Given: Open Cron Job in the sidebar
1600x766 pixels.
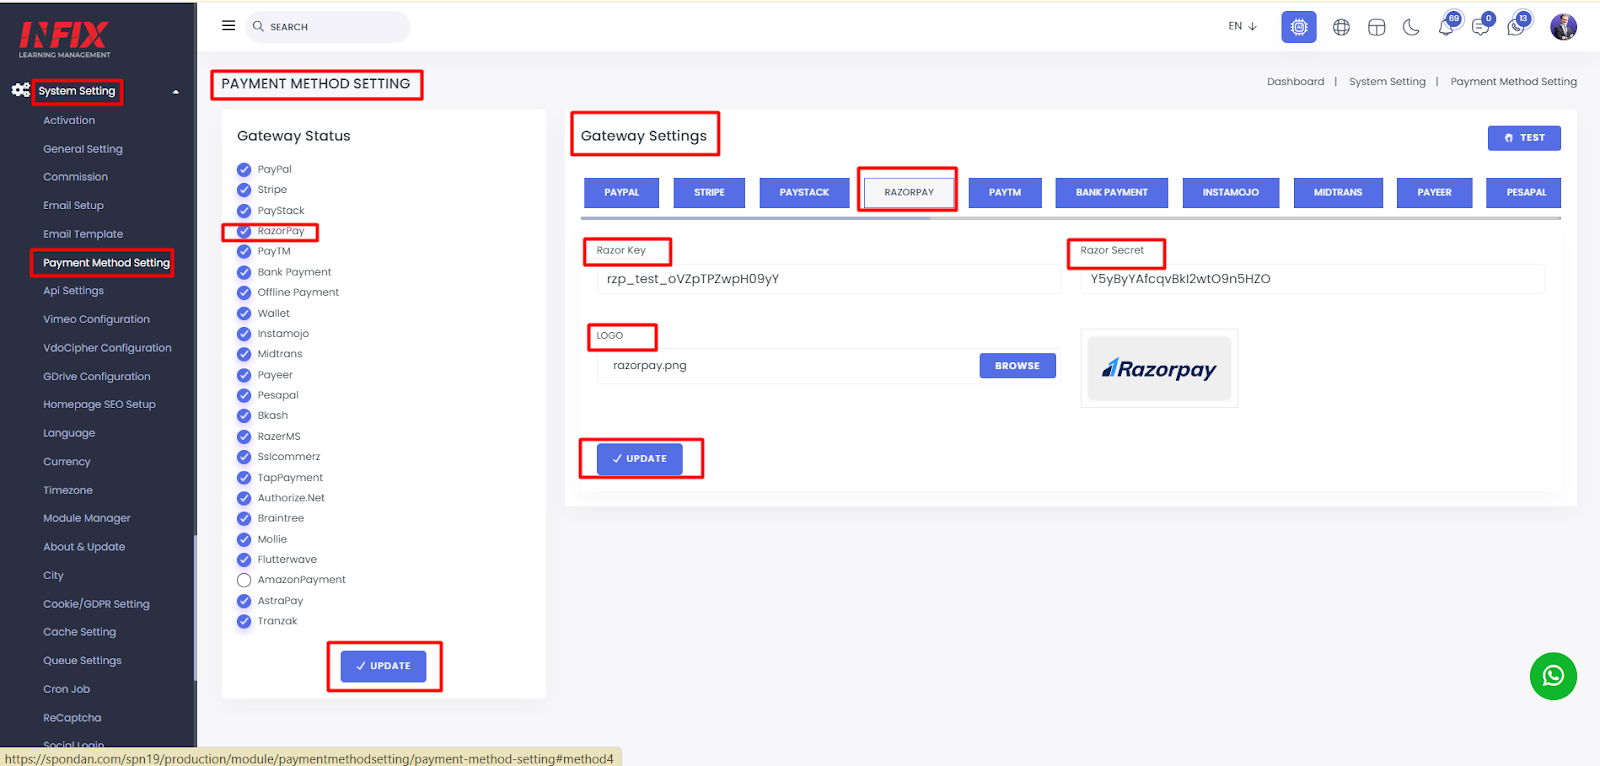Looking at the screenshot, I should point(66,689).
